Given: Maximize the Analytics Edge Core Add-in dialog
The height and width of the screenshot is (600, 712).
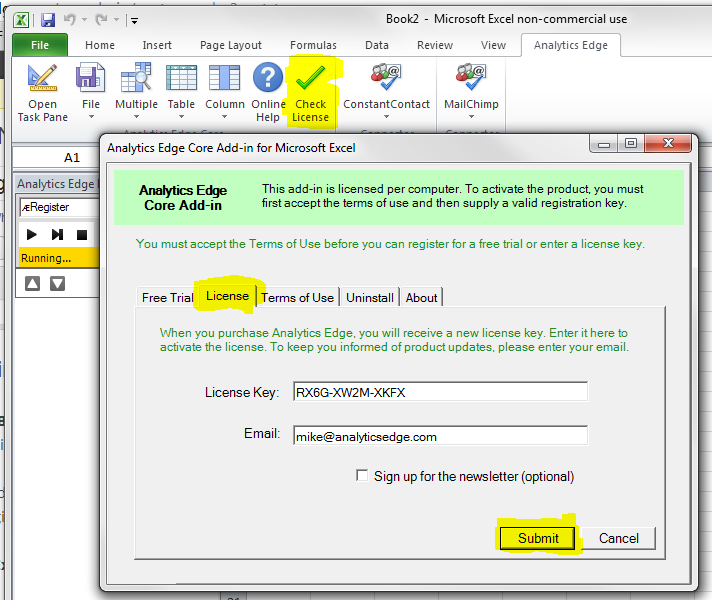Looking at the screenshot, I should [x=630, y=144].
